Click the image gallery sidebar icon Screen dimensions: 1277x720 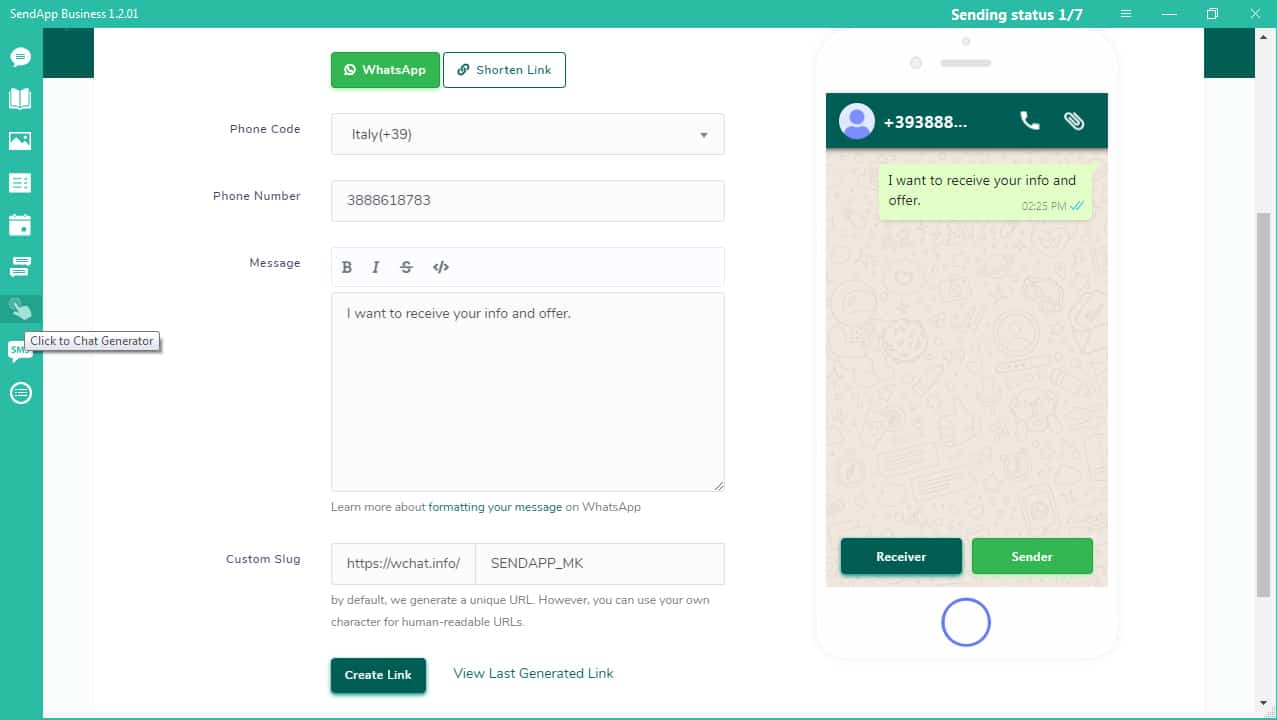[x=20, y=141]
